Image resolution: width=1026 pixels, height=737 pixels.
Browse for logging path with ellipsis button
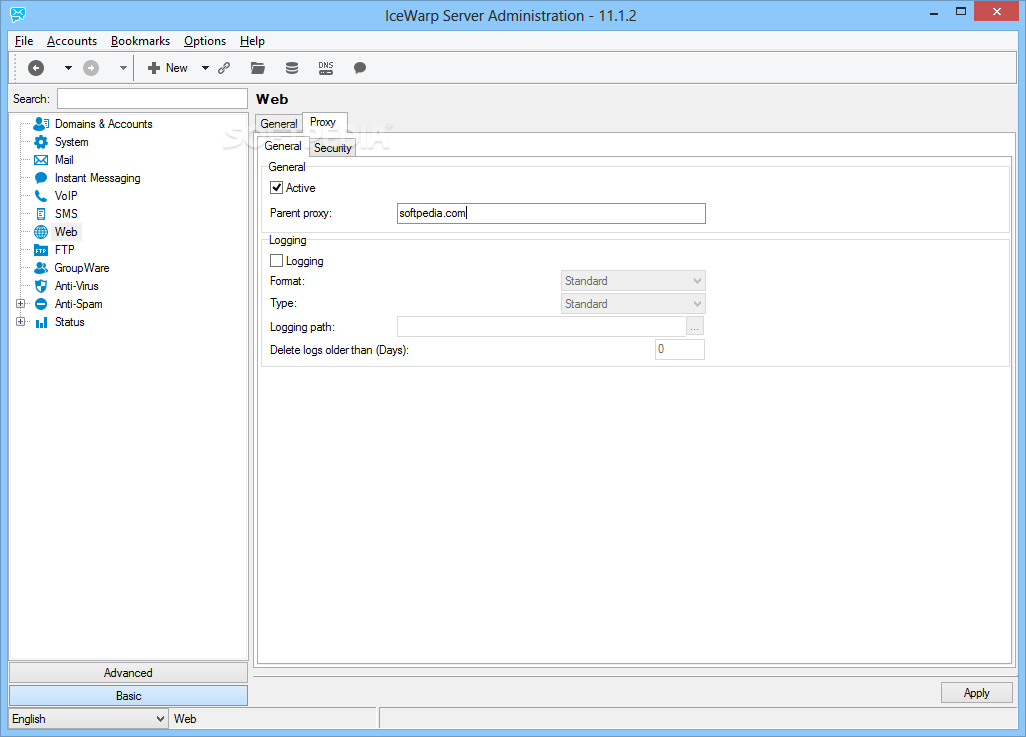point(695,326)
